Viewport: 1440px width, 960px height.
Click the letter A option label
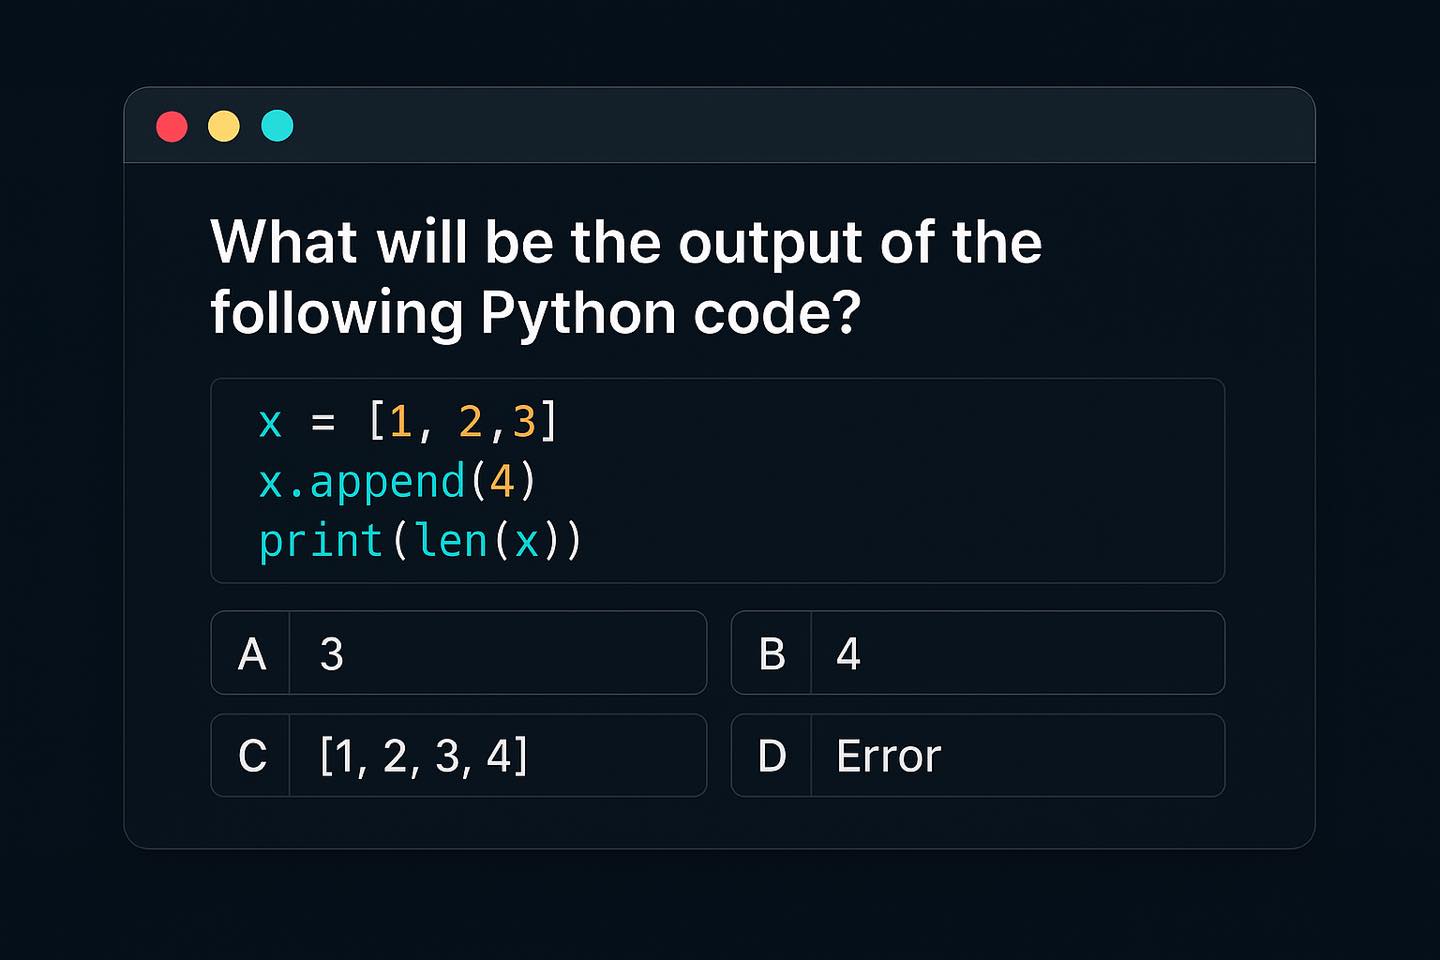point(252,655)
